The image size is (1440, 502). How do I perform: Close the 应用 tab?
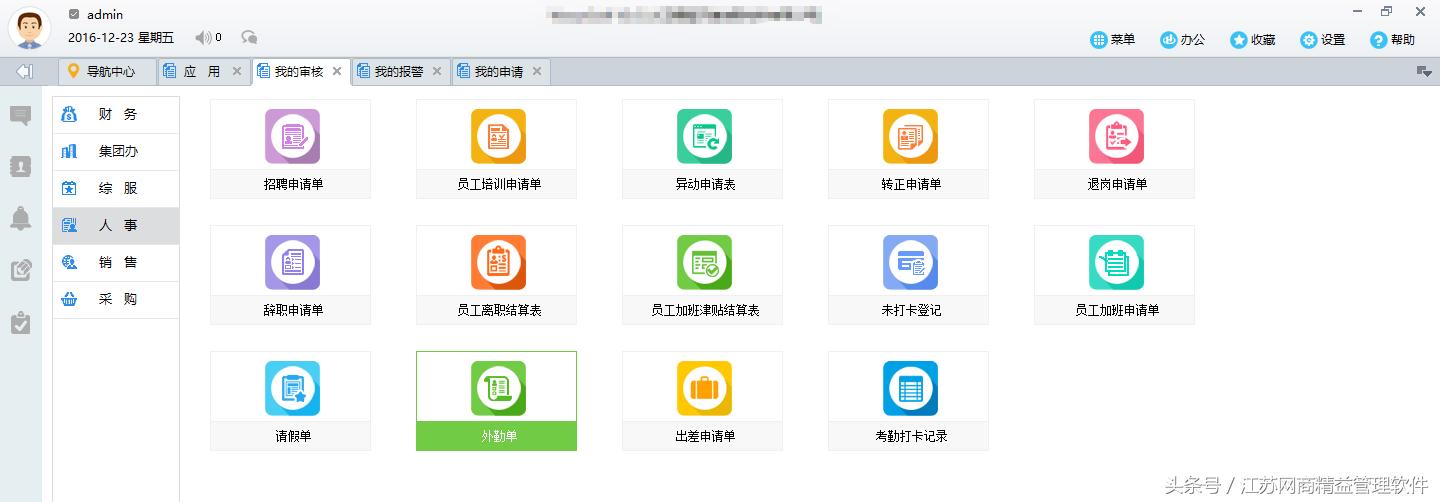pyautogui.click(x=237, y=71)
